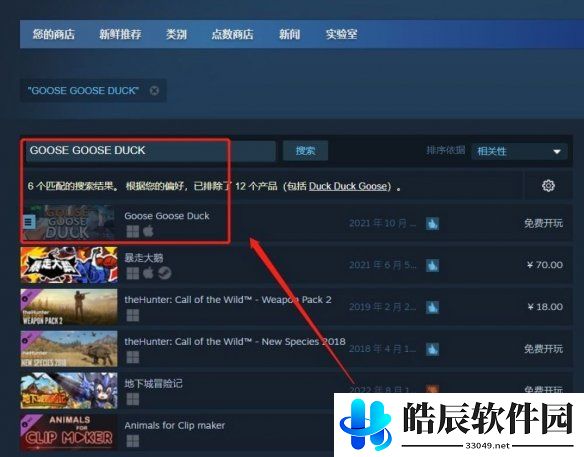This screenshot has height=457, width=584.
Task: Open the 地下城冒险记 game thumbnail
Action: tap(69, 391)
